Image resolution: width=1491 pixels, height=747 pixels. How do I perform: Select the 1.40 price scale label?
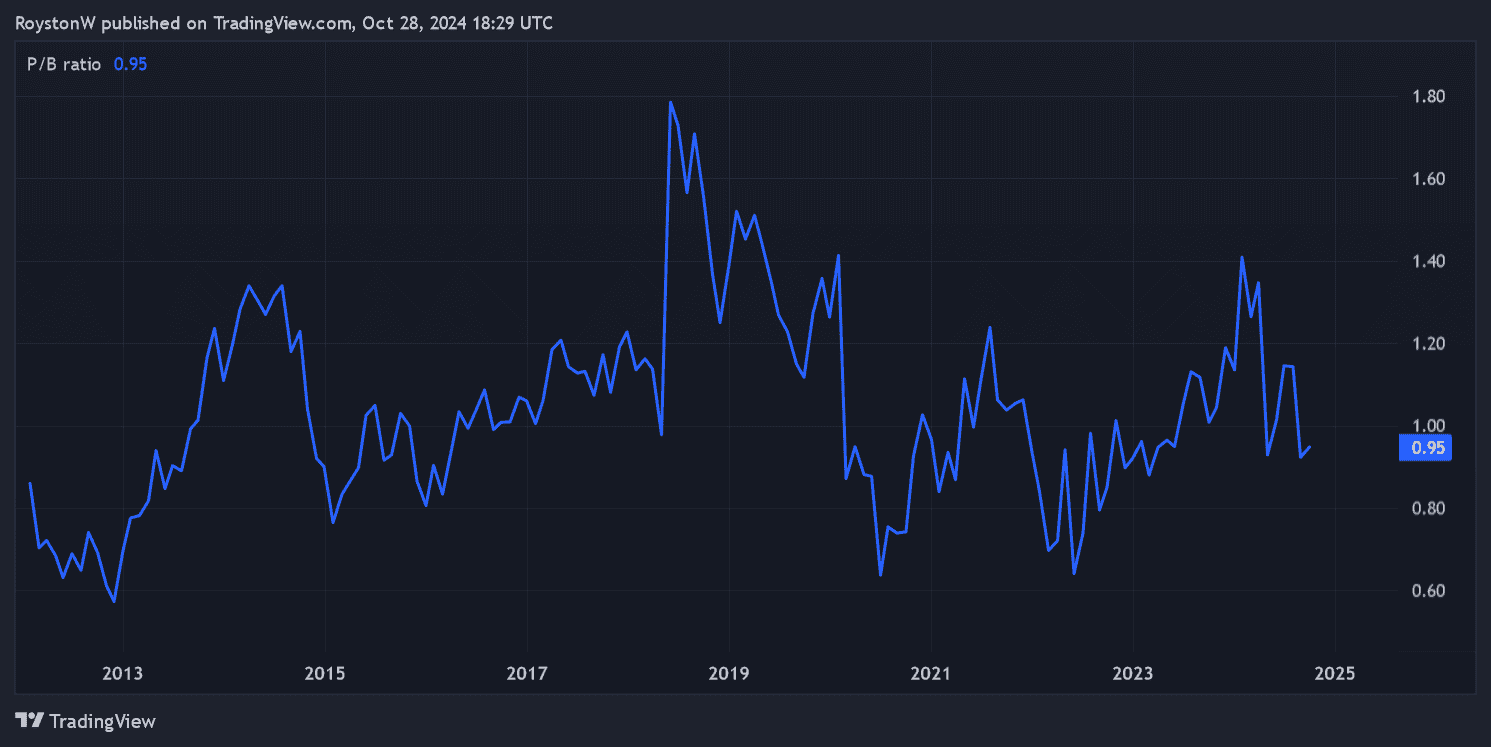click(1427, 262)
